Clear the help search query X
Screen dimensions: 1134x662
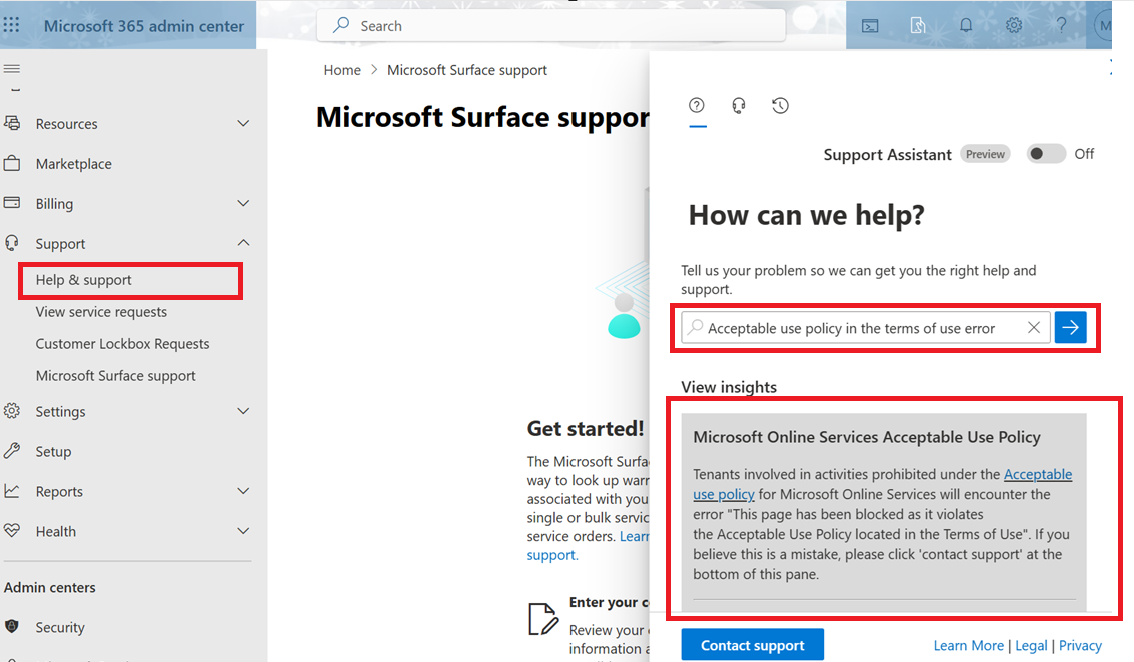(1034, 328)
